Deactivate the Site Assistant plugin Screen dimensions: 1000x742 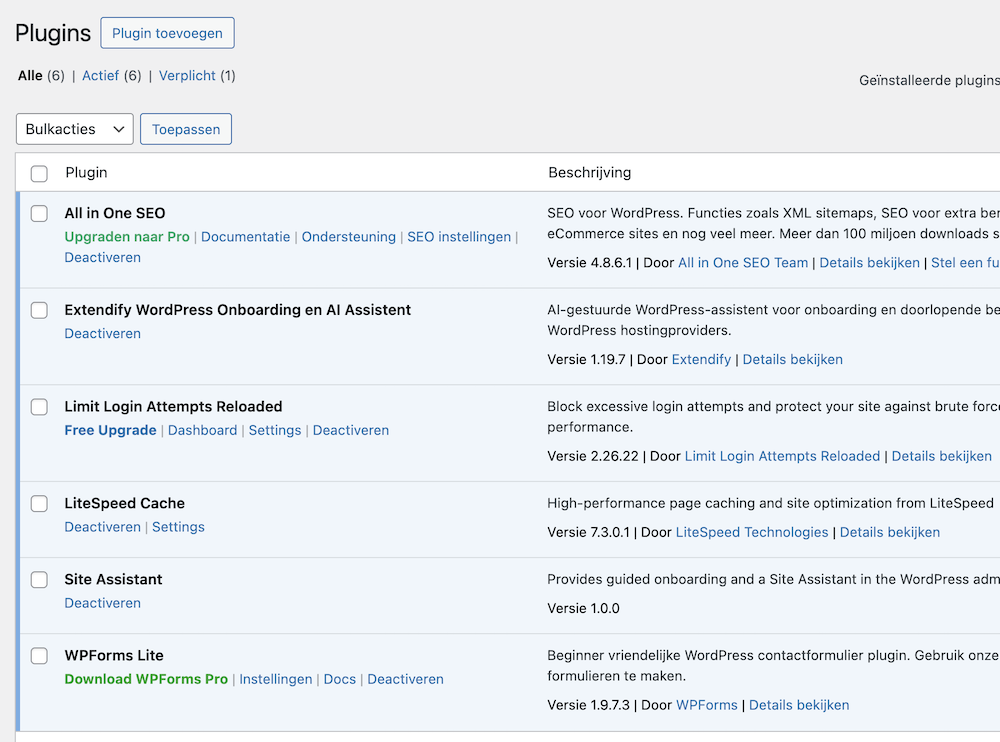tap(102, 603)
